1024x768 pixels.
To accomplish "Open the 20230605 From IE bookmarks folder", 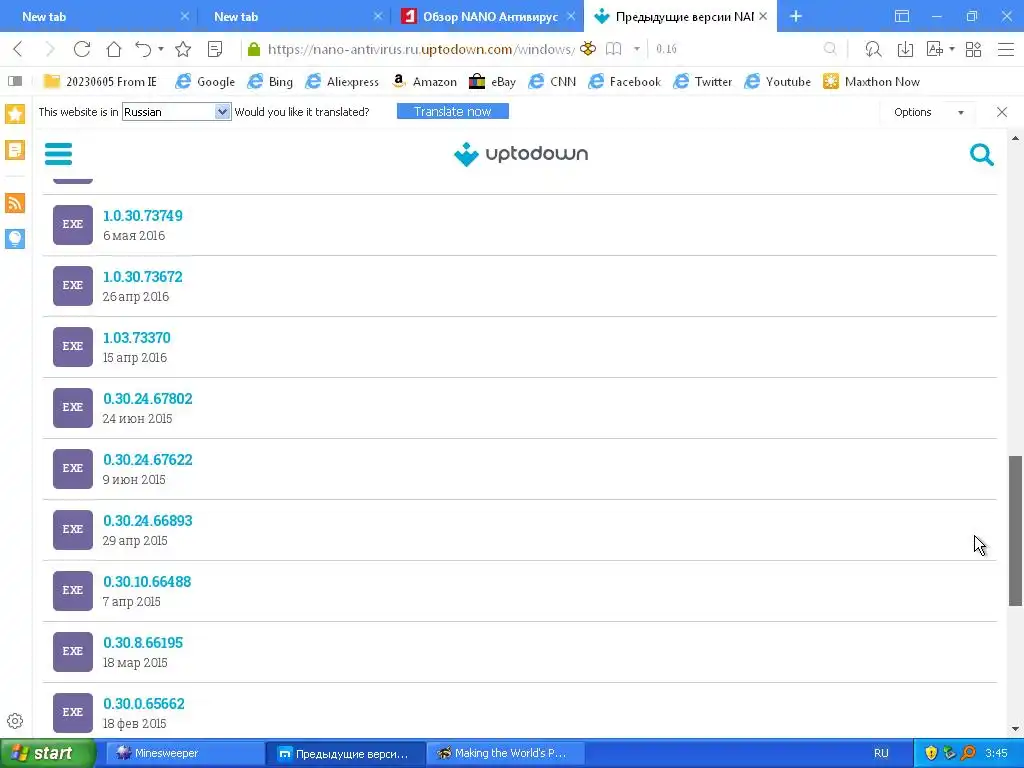I will (100, 81).
